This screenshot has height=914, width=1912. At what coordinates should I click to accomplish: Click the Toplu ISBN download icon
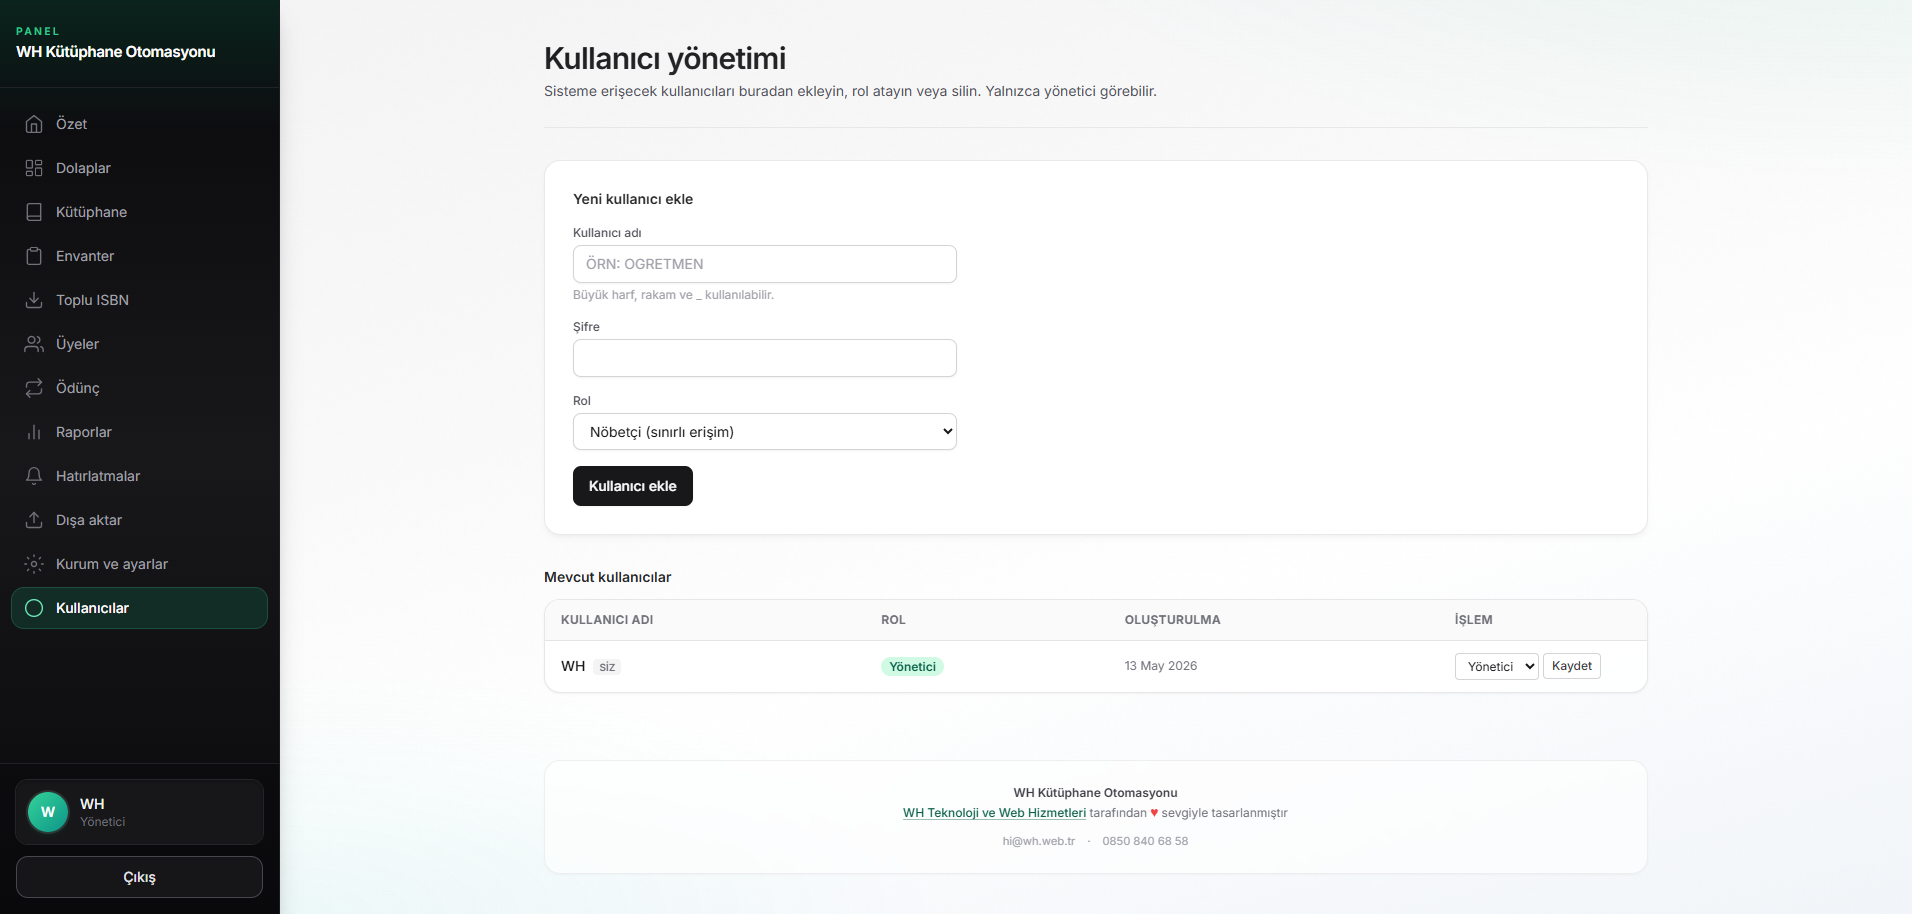click(34, 300)
